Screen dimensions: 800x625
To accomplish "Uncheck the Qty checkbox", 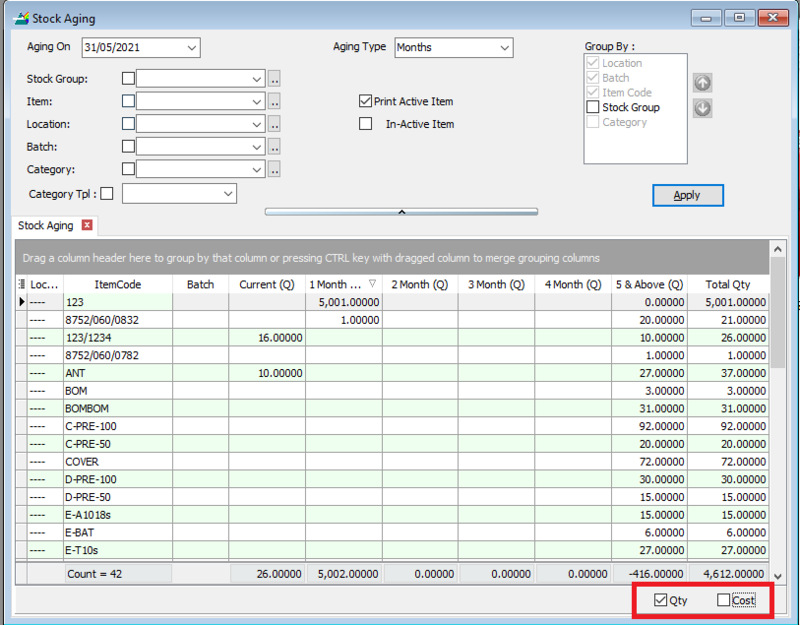I will tap(660, 600).
